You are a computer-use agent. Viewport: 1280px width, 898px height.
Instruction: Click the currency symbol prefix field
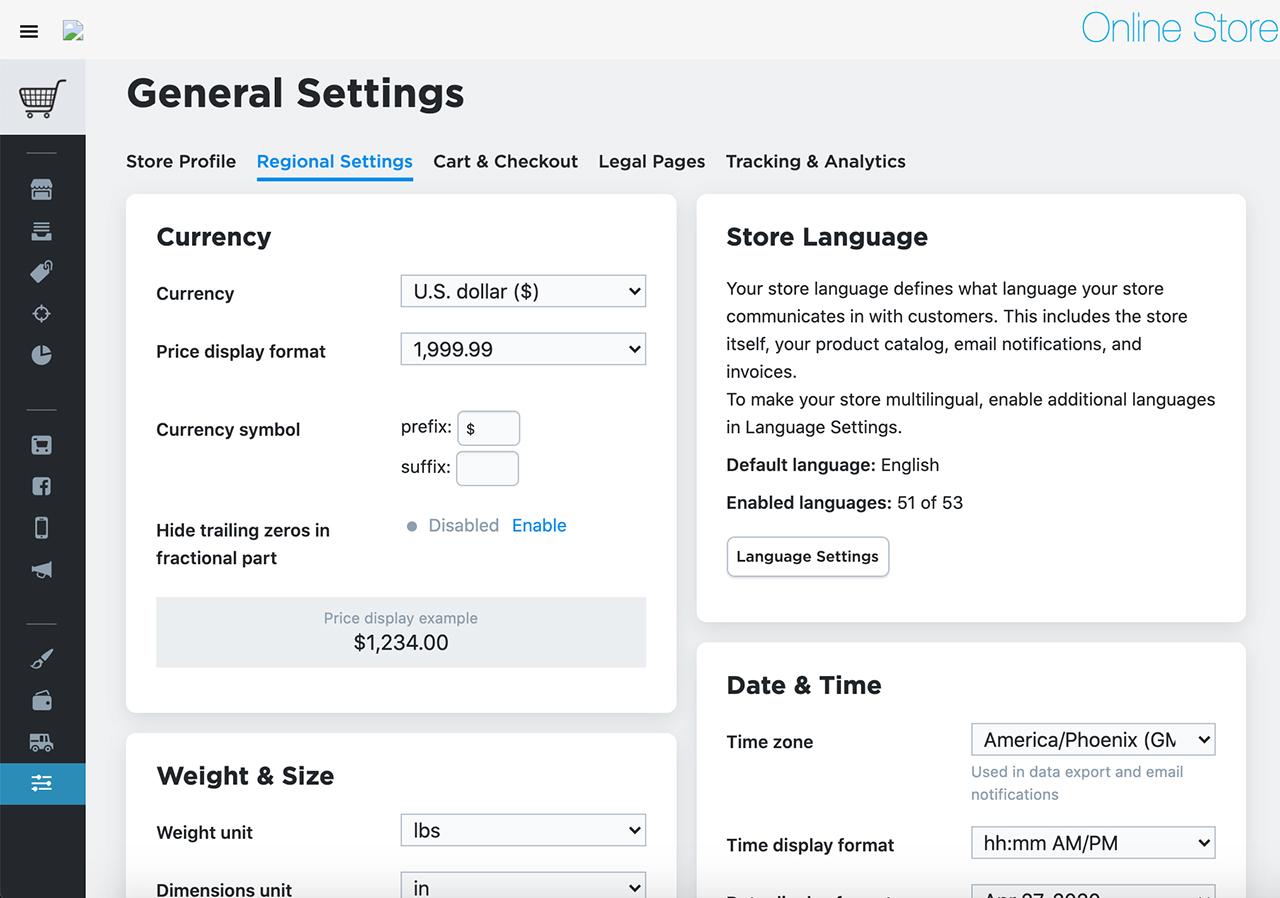pos(488,428)
